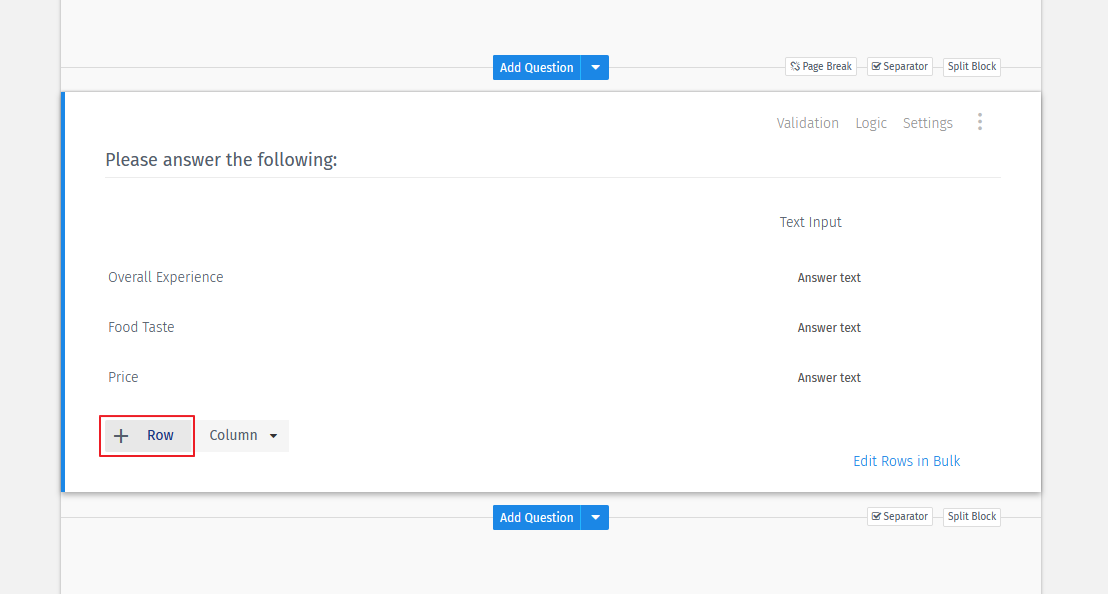Image resolution: width=1108 pixels, height=594 pixels.
Task: Select the Overall Experience row label
Action: point(165,277)
